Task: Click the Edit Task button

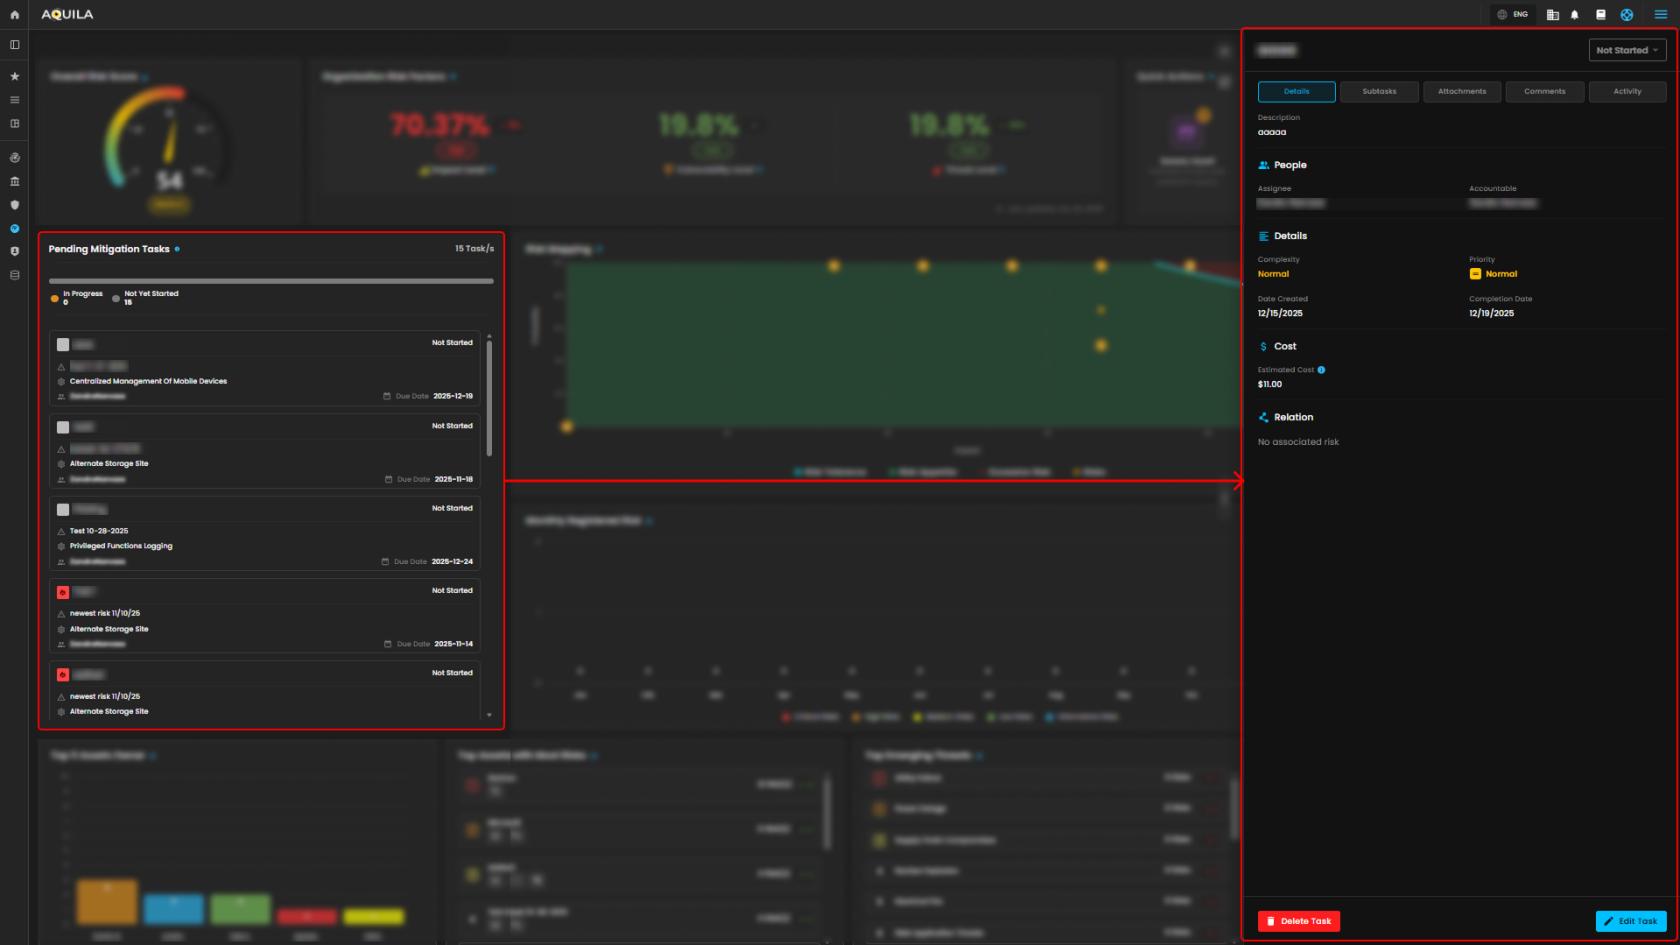Action: [x=1630, y=921]
